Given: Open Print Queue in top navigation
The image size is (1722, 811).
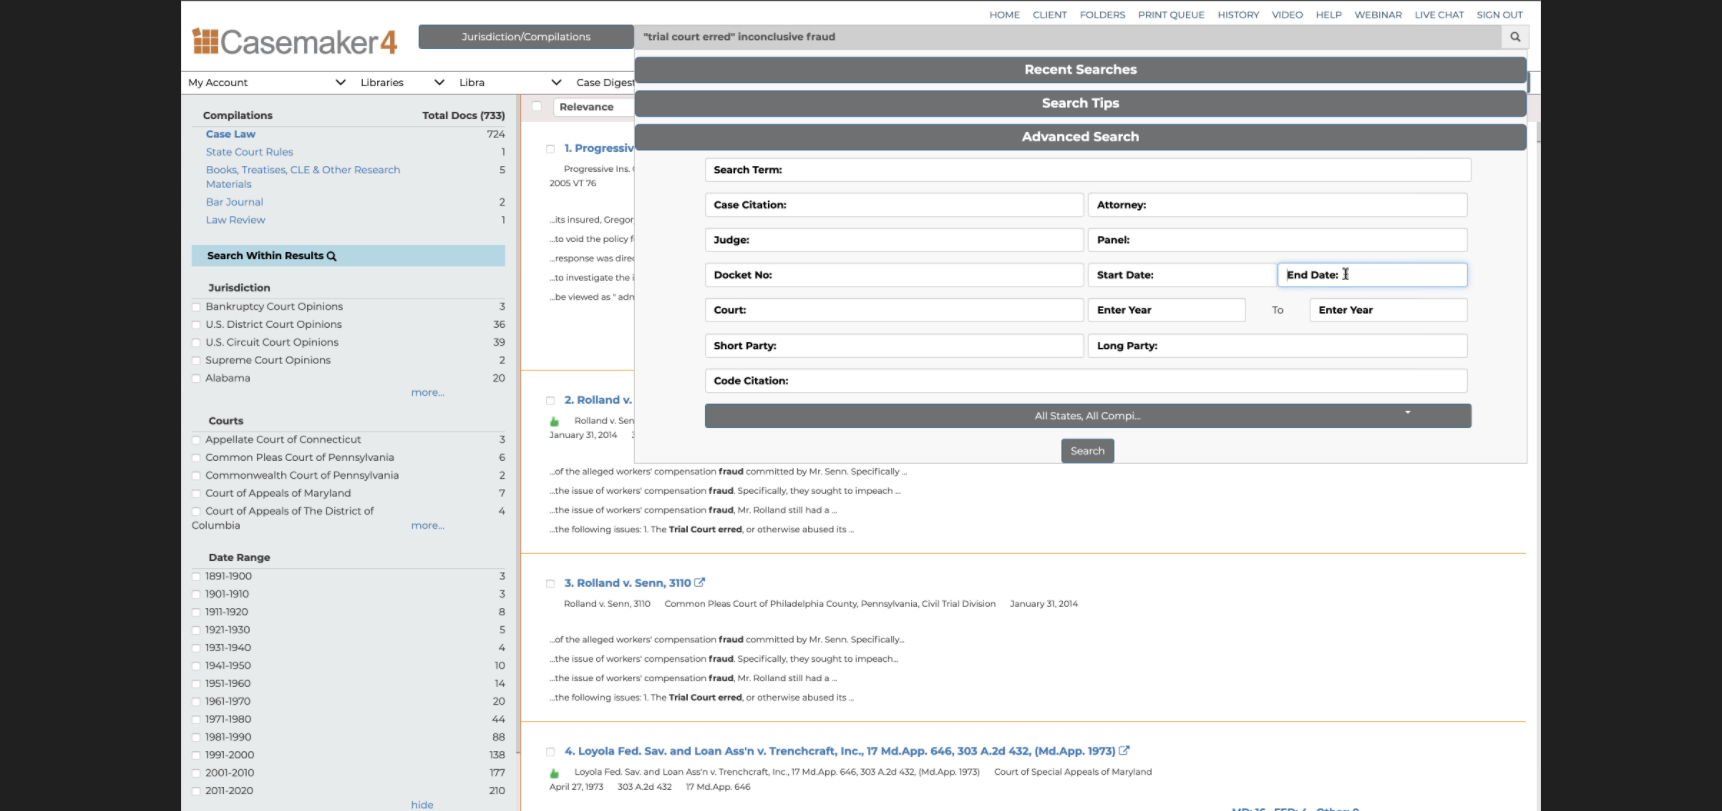Looking at the screenshot, I should coord(1170,15).
